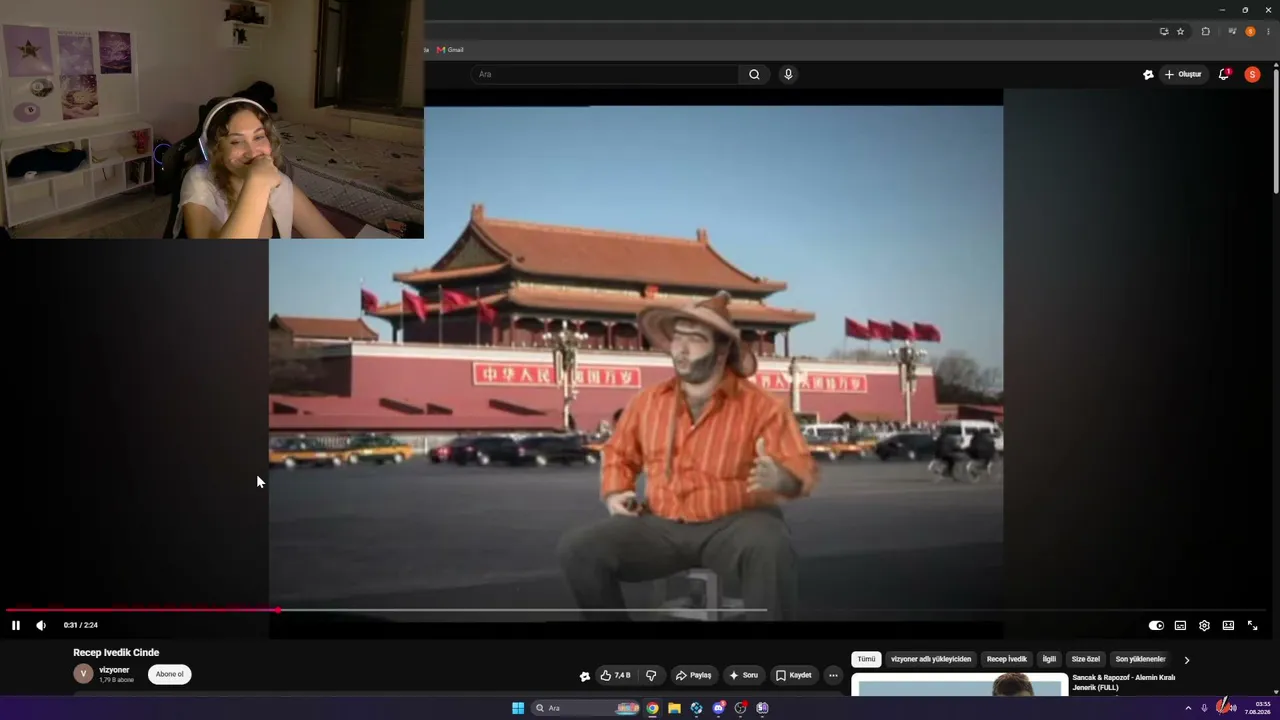Dislike the video with thumbs-down
The height and width of the screenshot is (720, 1280).
pos(651,676)
